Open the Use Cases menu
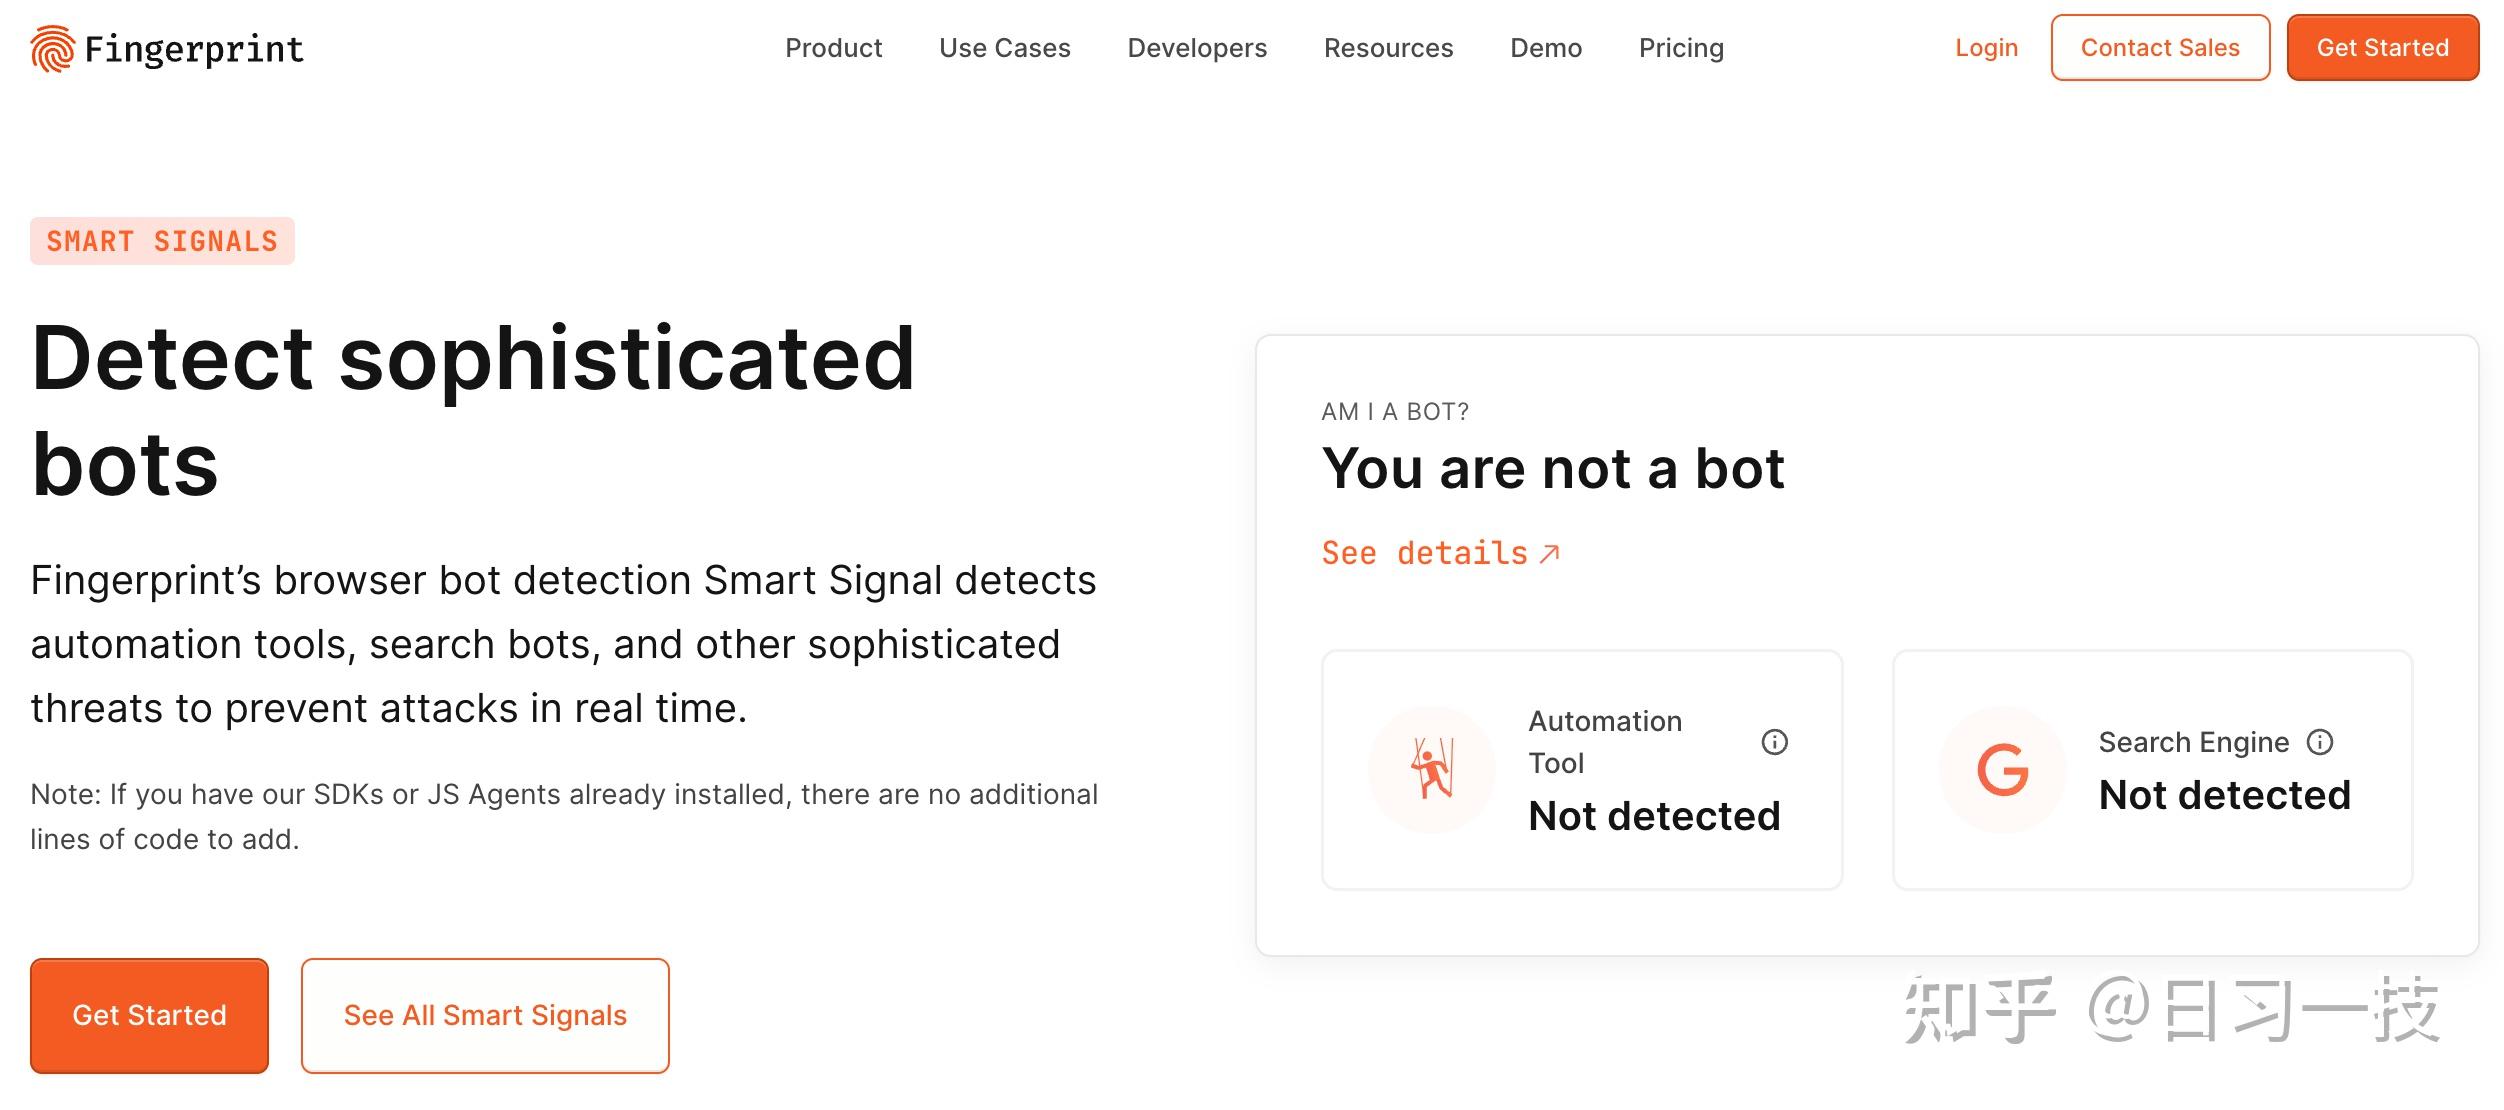Screen dimensions: 2504x1110 (1004, 48)
